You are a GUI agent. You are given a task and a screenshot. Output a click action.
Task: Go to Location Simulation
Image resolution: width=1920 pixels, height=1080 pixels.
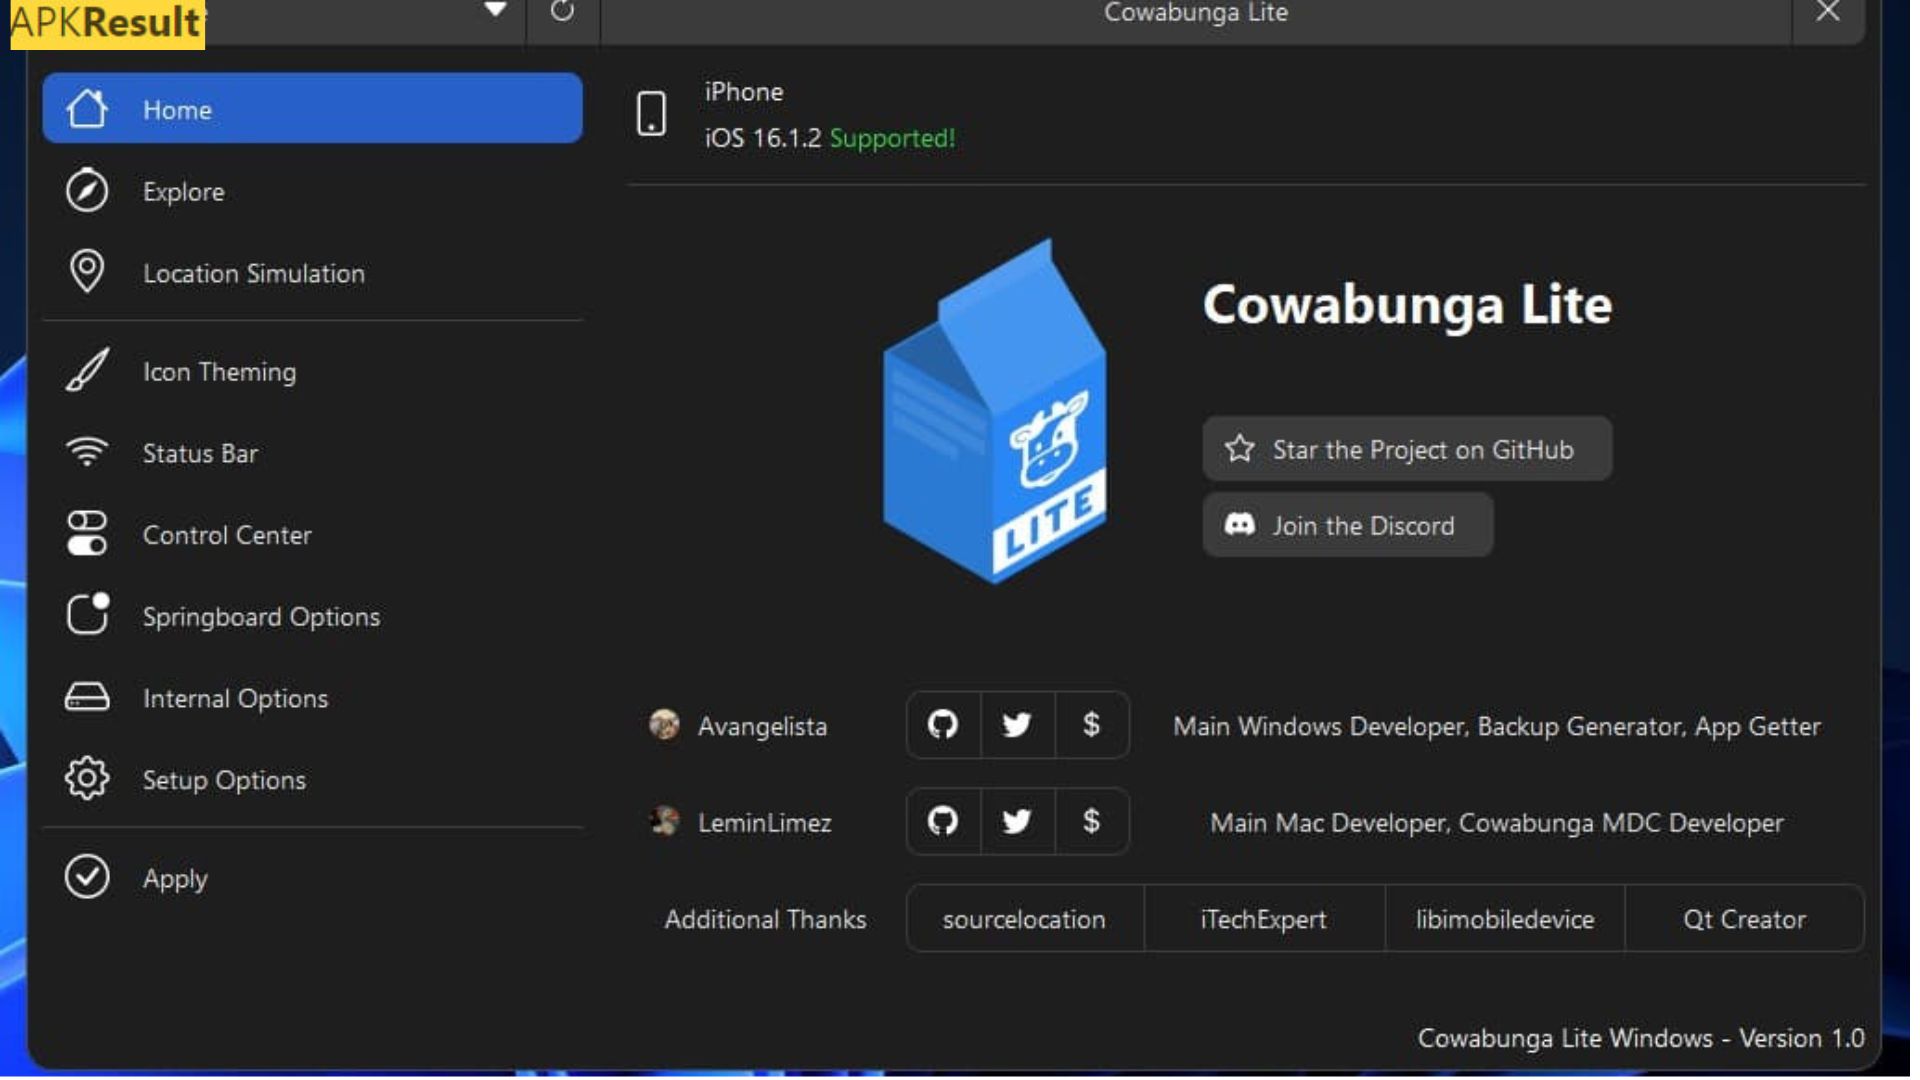click(x=312, y=272)
